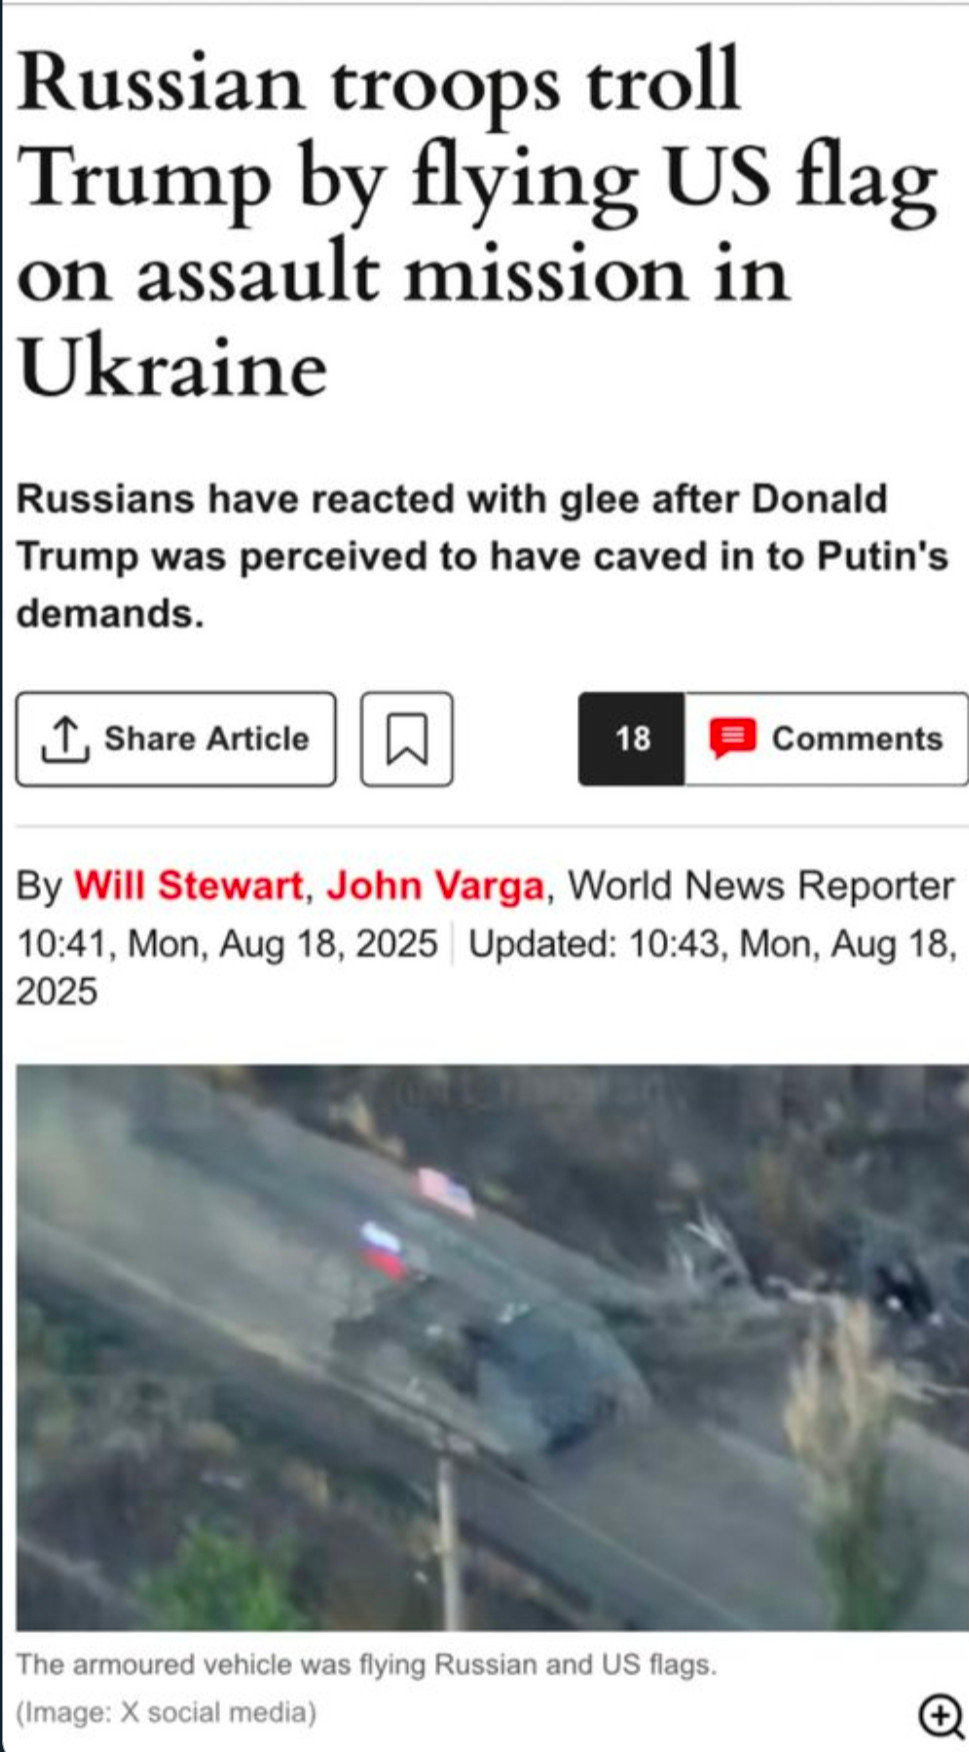This screenshot has width=969, height=1752.
Task: Open the Comments section via Comments label
Action: point(857,739)
